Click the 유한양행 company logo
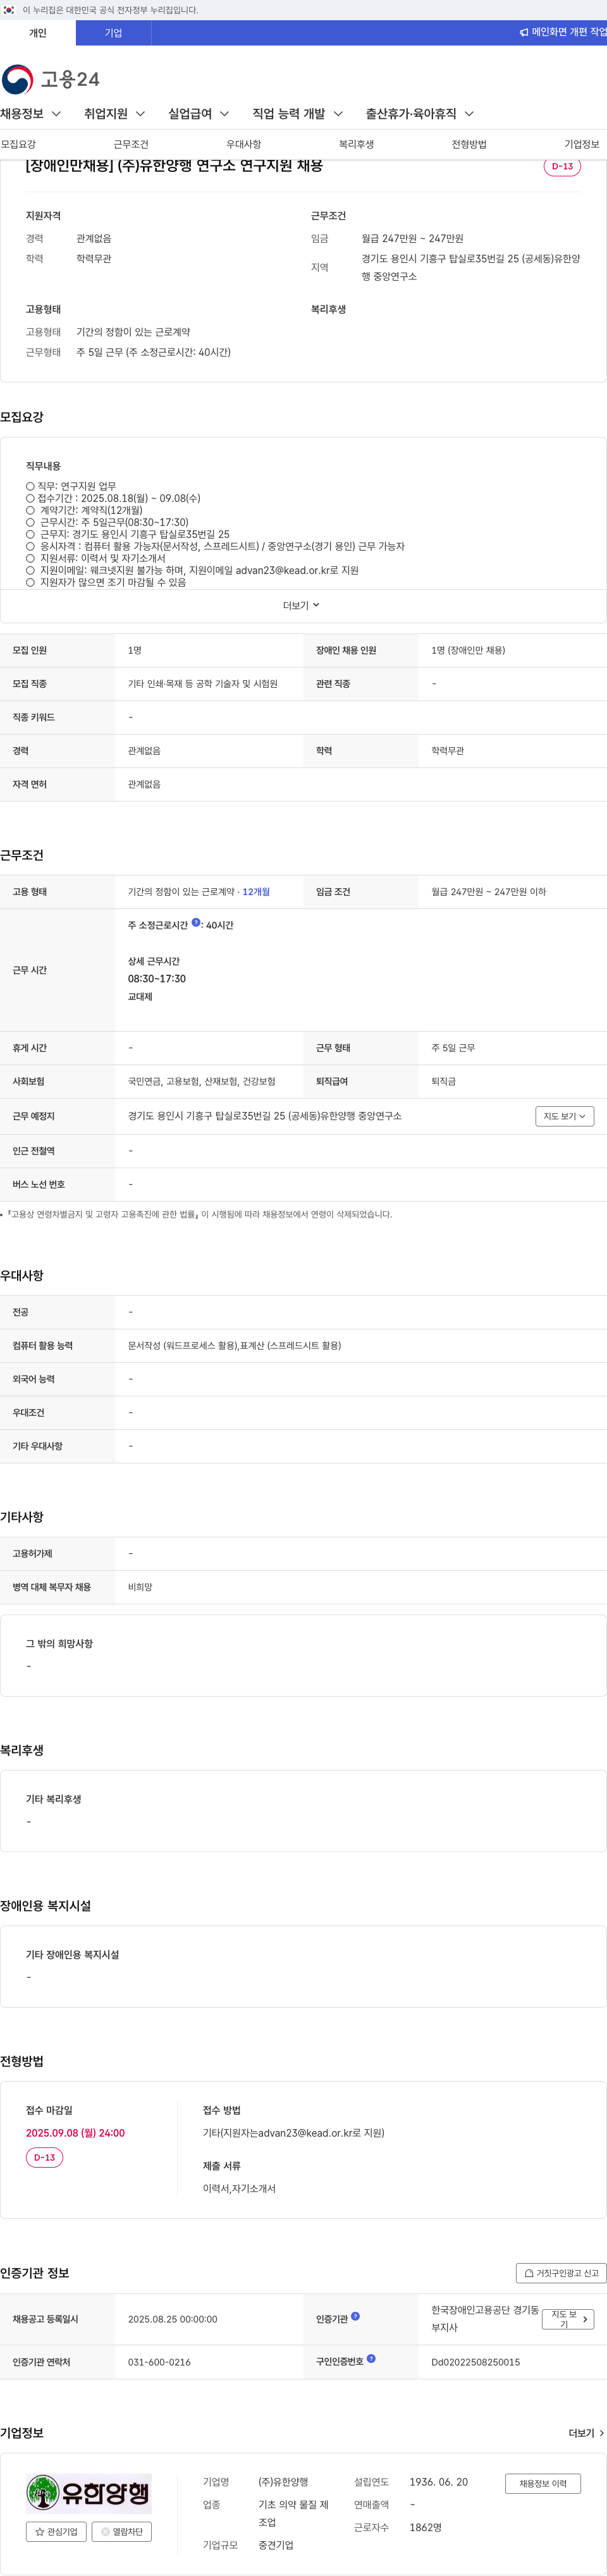The height and width of the screenshot is (2576, 607). [88, 2493]
